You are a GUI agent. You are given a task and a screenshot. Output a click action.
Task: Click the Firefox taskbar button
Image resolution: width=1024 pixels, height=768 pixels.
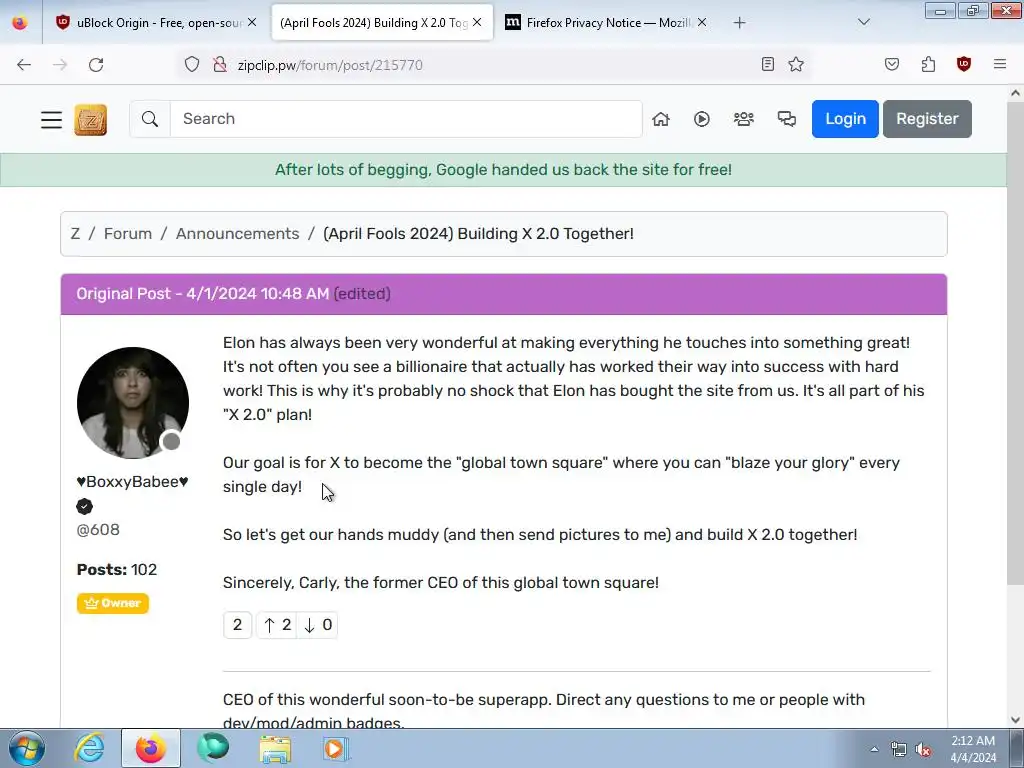coord(151,748)
